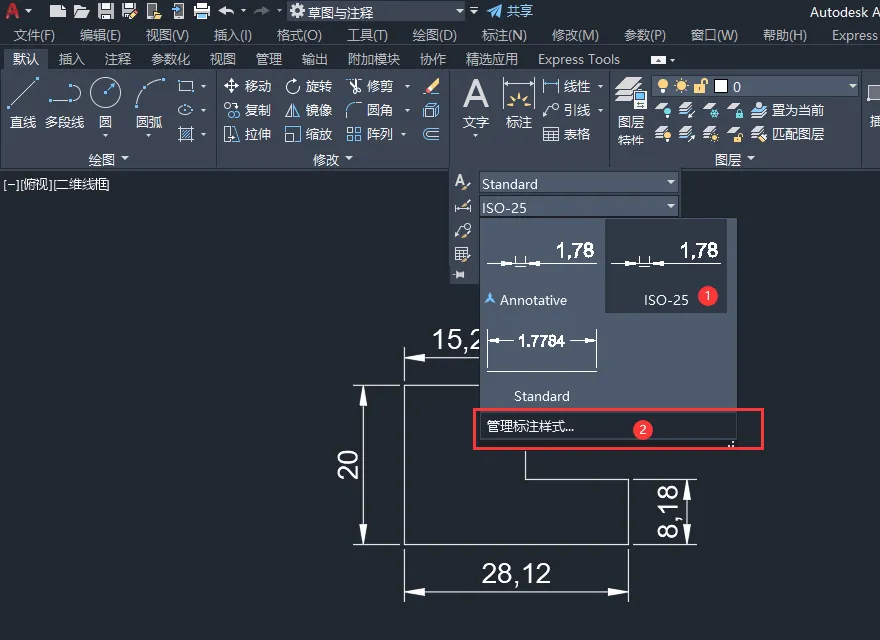Click the 28,12 dimension text in drawing
Image resolution: width=880 pixels, height=640 pixels.
(x=516, y=573)
